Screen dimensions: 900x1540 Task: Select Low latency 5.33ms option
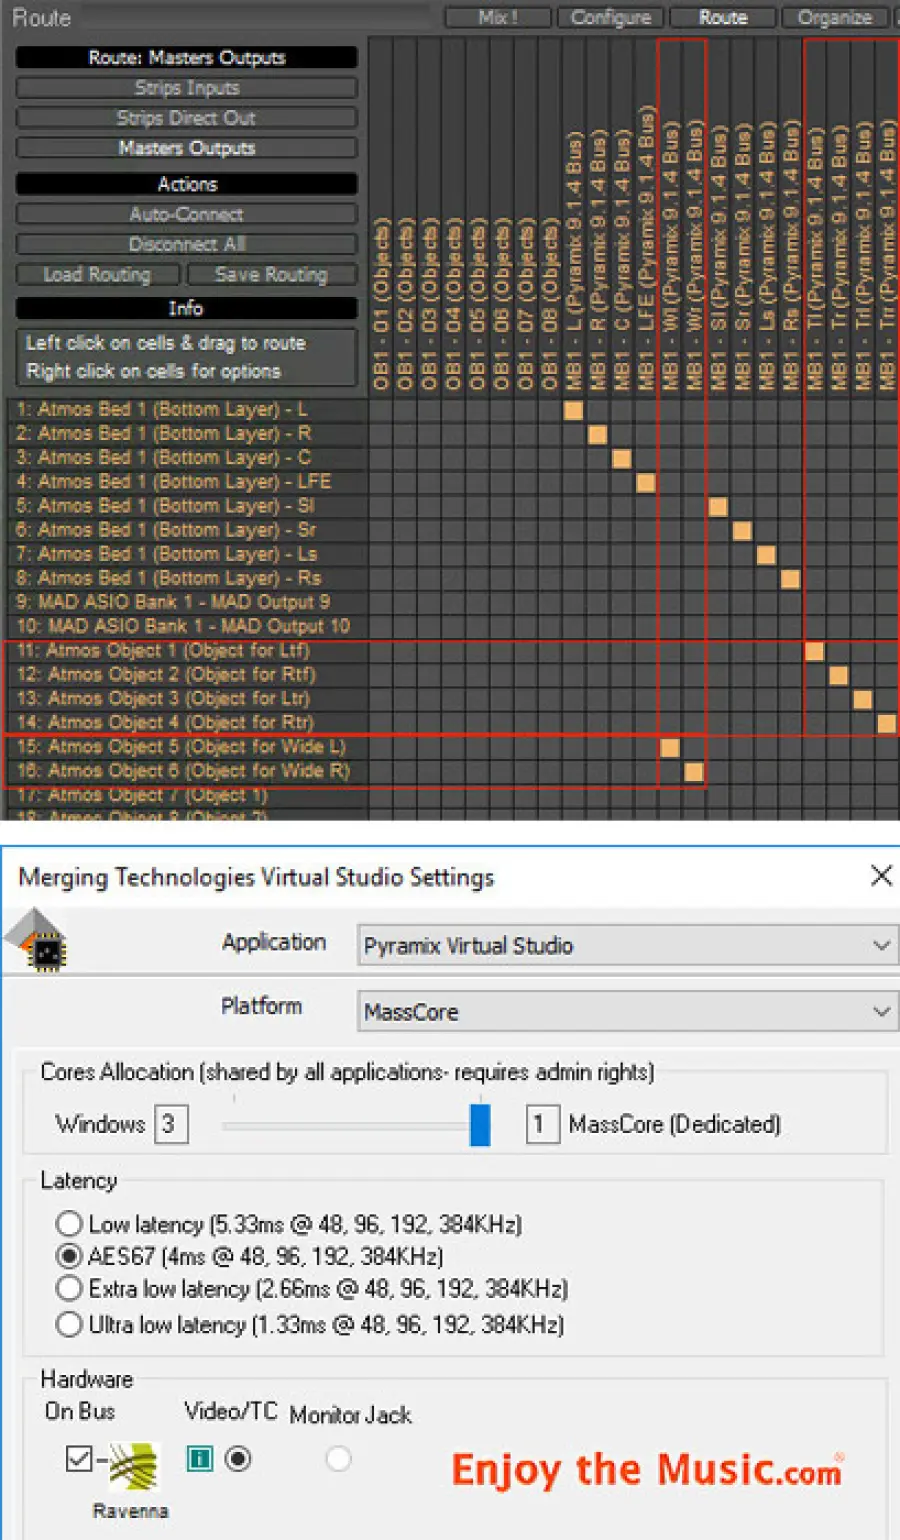click(69, 1224)
